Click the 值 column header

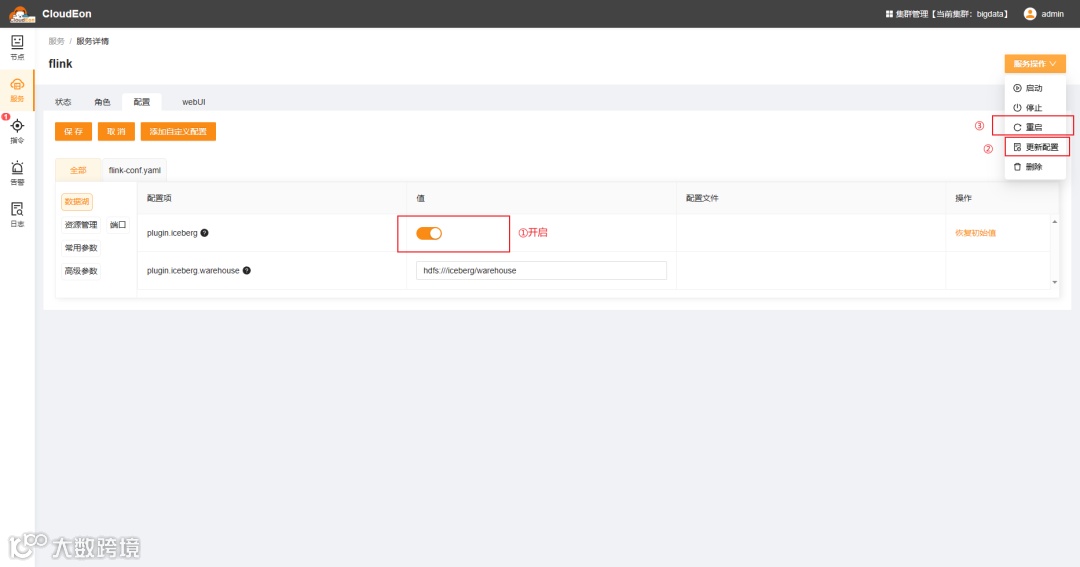click(x=420, y=198)
